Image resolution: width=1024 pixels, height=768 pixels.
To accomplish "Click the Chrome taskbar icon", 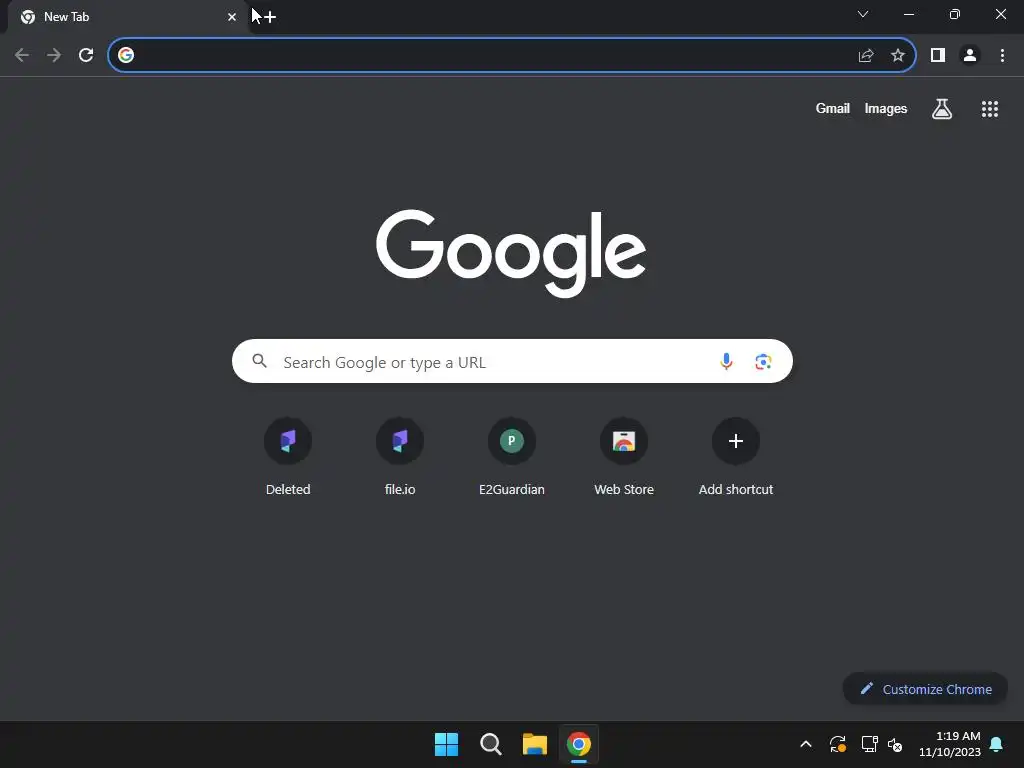I will (579, 744).
